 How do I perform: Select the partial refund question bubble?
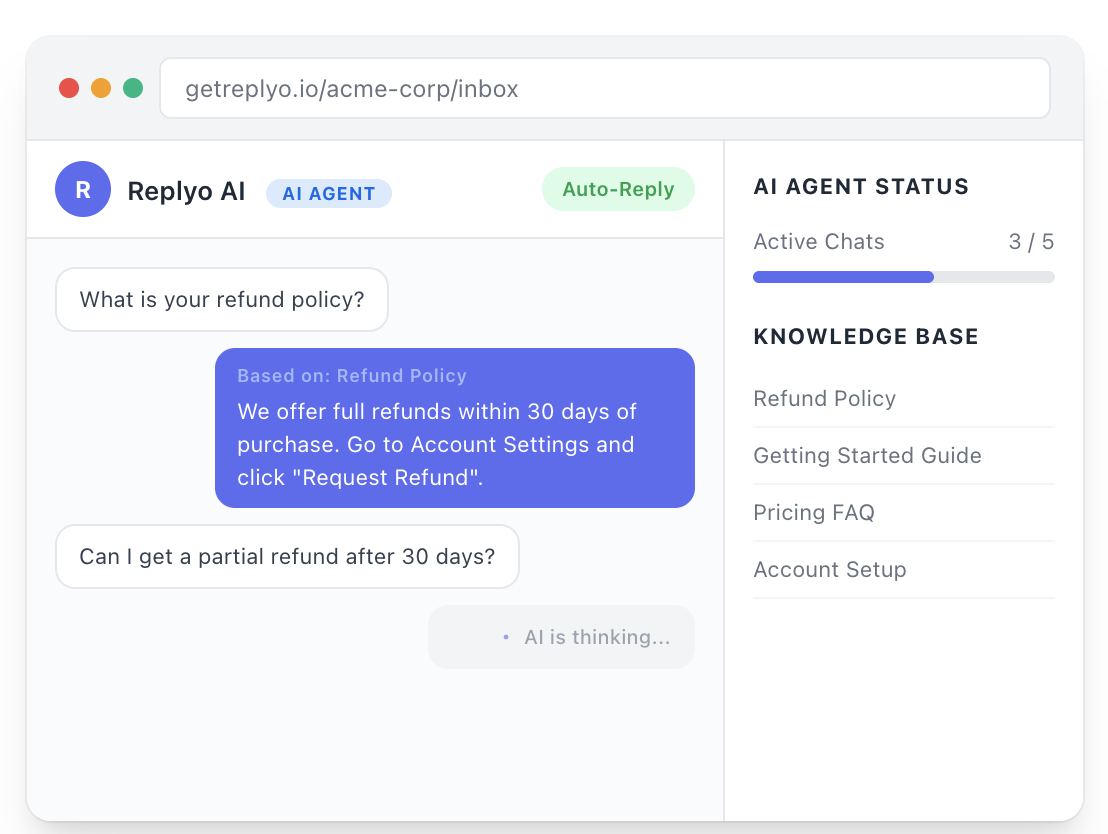coord(287,556)
